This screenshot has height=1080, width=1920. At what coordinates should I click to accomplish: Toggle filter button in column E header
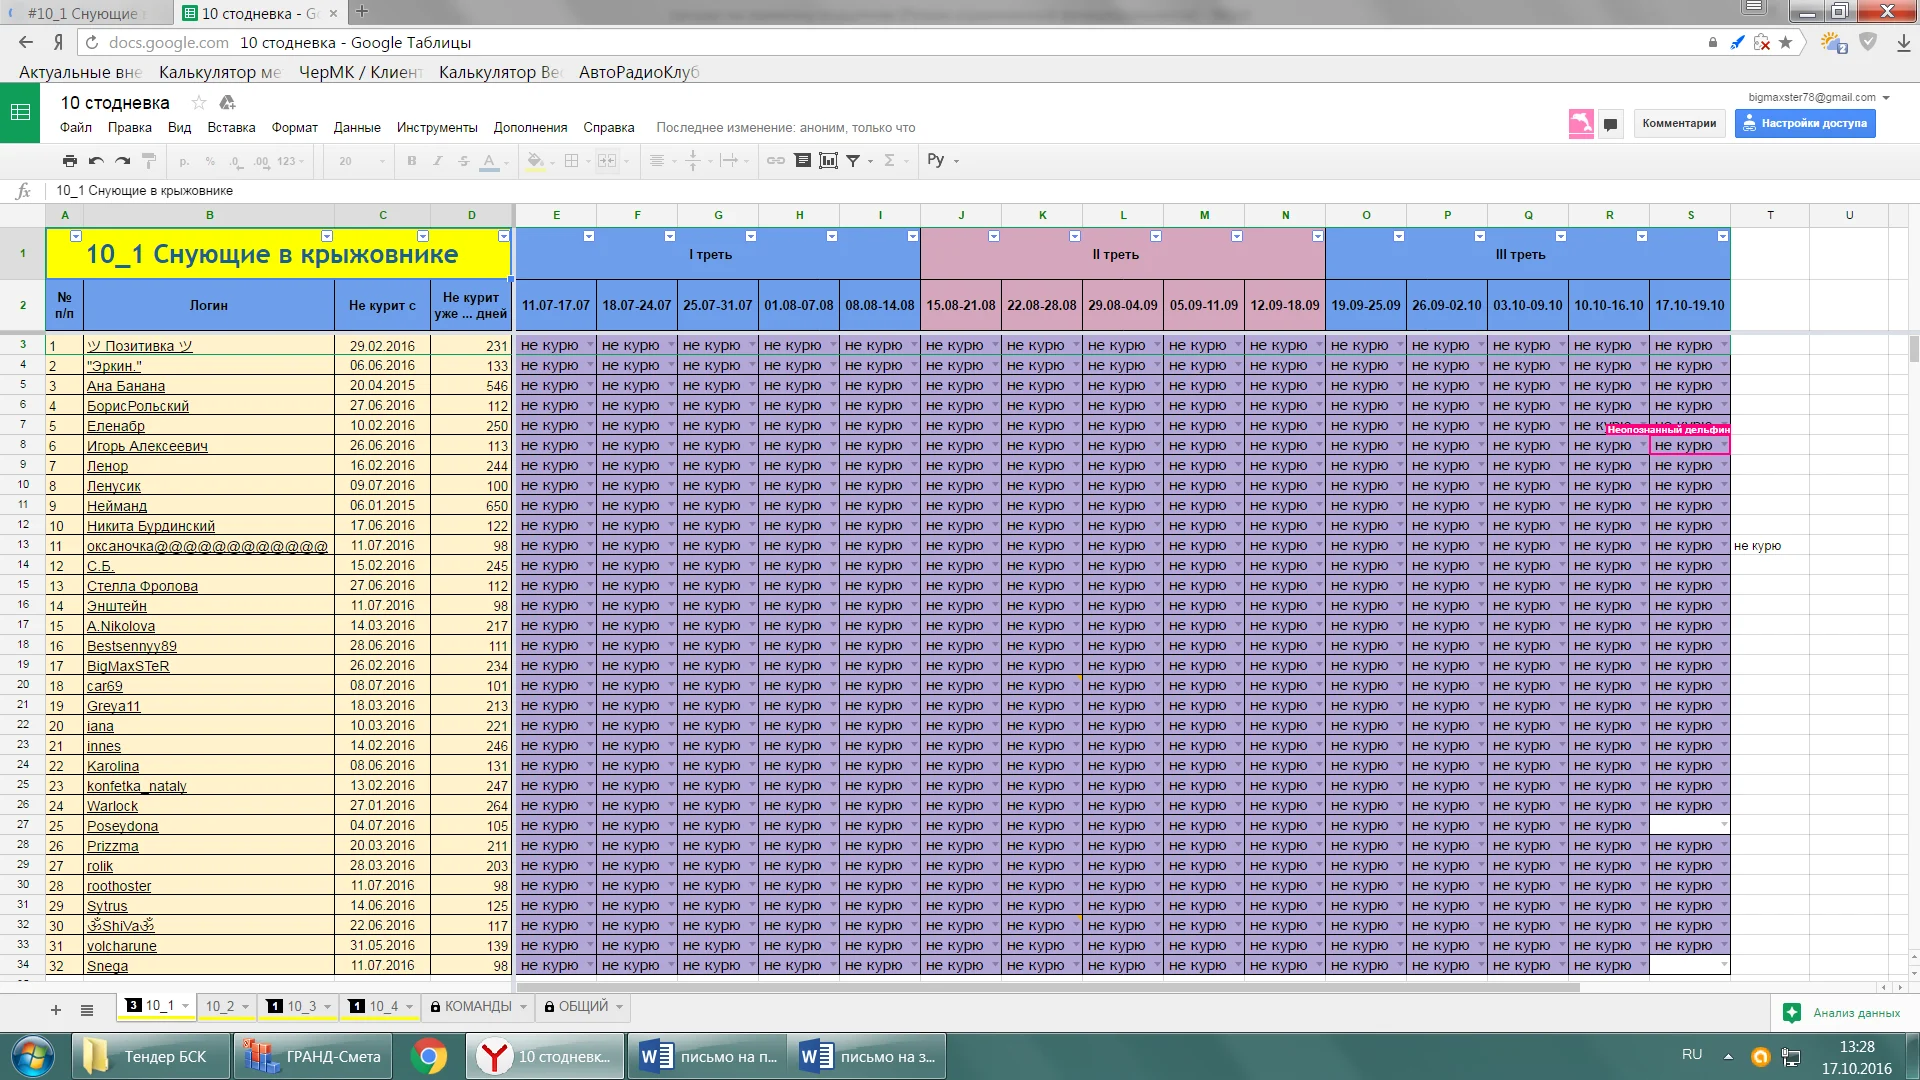pos(589,237)
